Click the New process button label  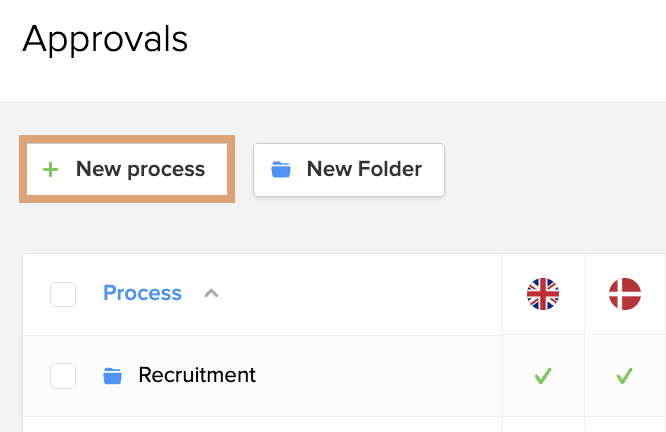tap(140, 169)
